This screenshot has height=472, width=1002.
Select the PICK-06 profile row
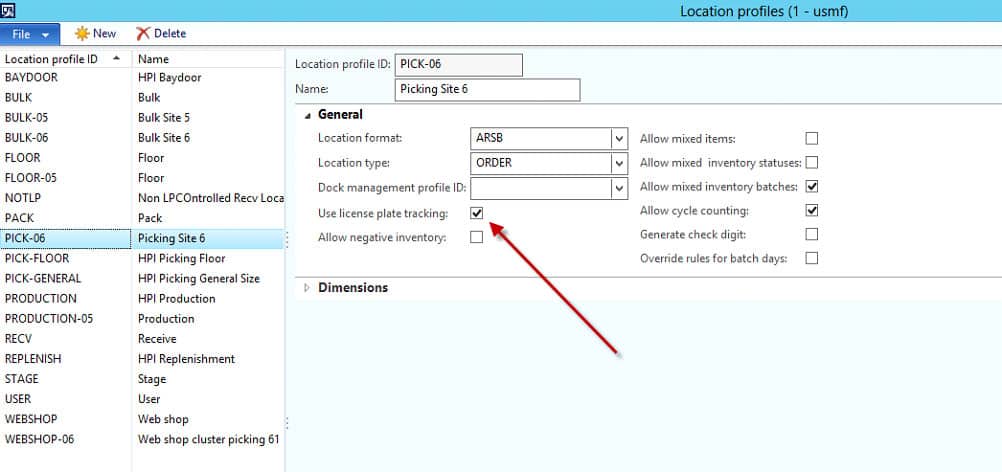coord(142,238)
